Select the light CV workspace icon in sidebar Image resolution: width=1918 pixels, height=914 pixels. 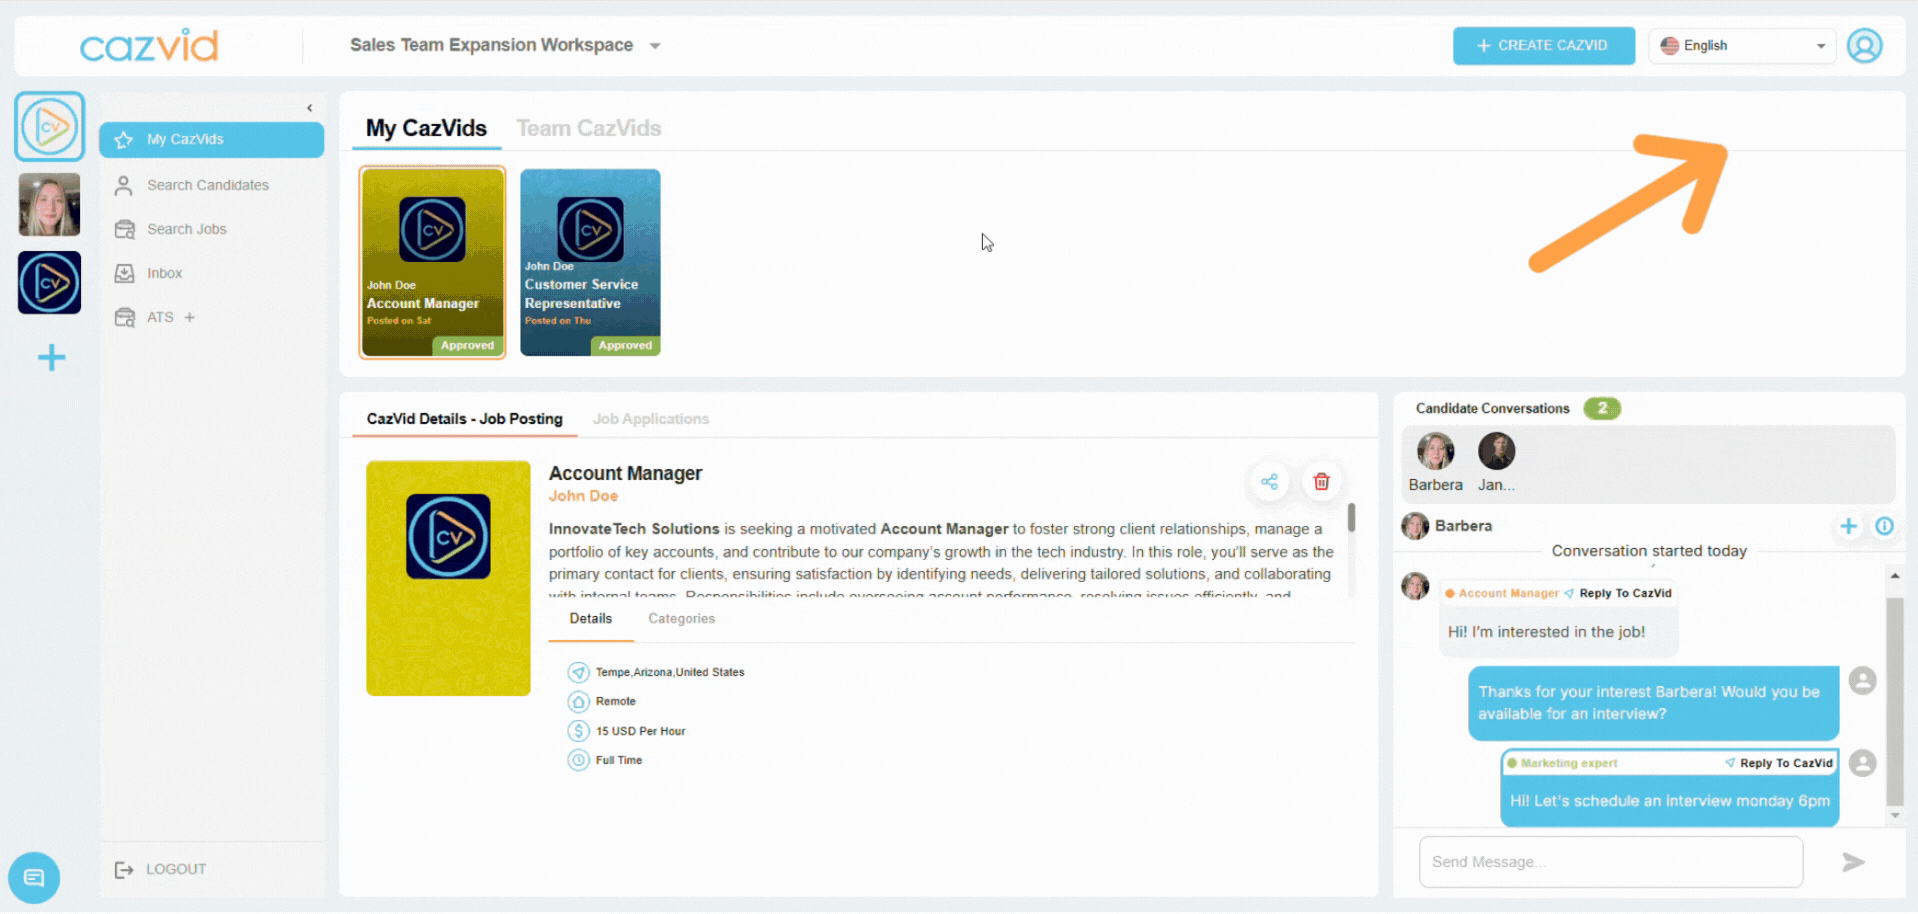[50, 127]
